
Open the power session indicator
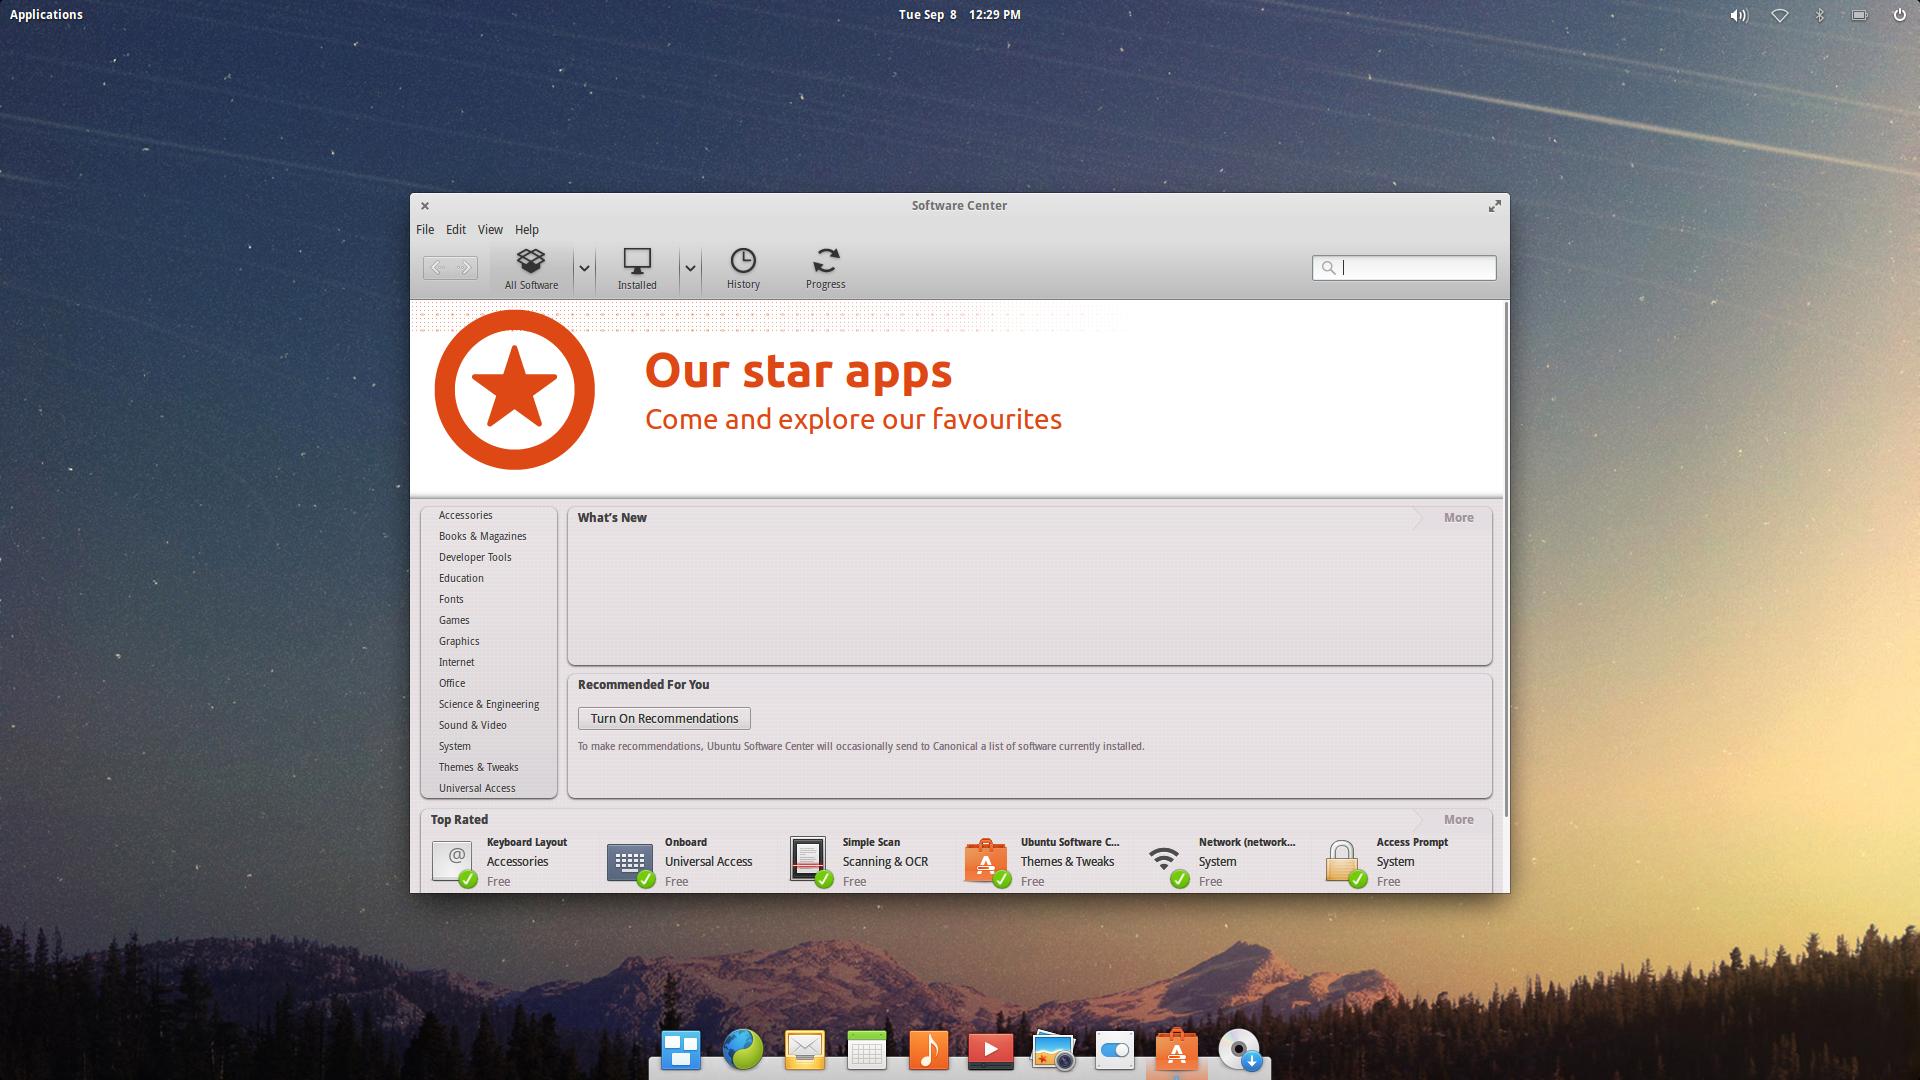[x=1899, y=15]
